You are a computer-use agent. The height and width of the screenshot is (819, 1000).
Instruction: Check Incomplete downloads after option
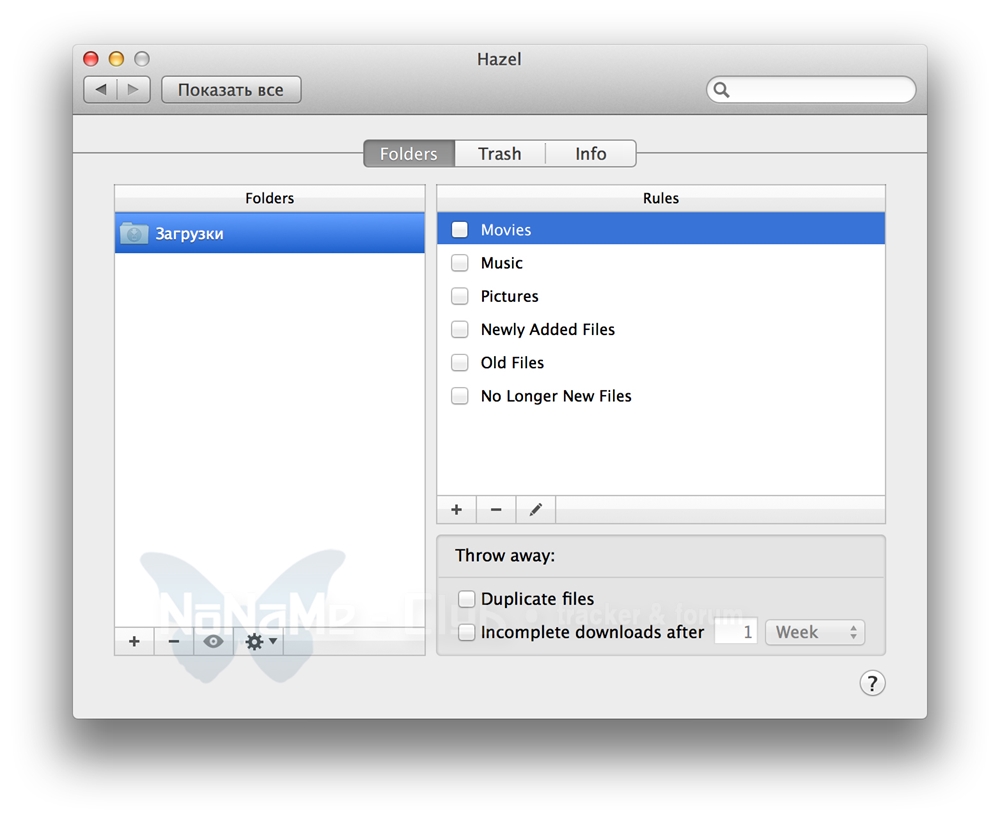(x=467, y=632)
